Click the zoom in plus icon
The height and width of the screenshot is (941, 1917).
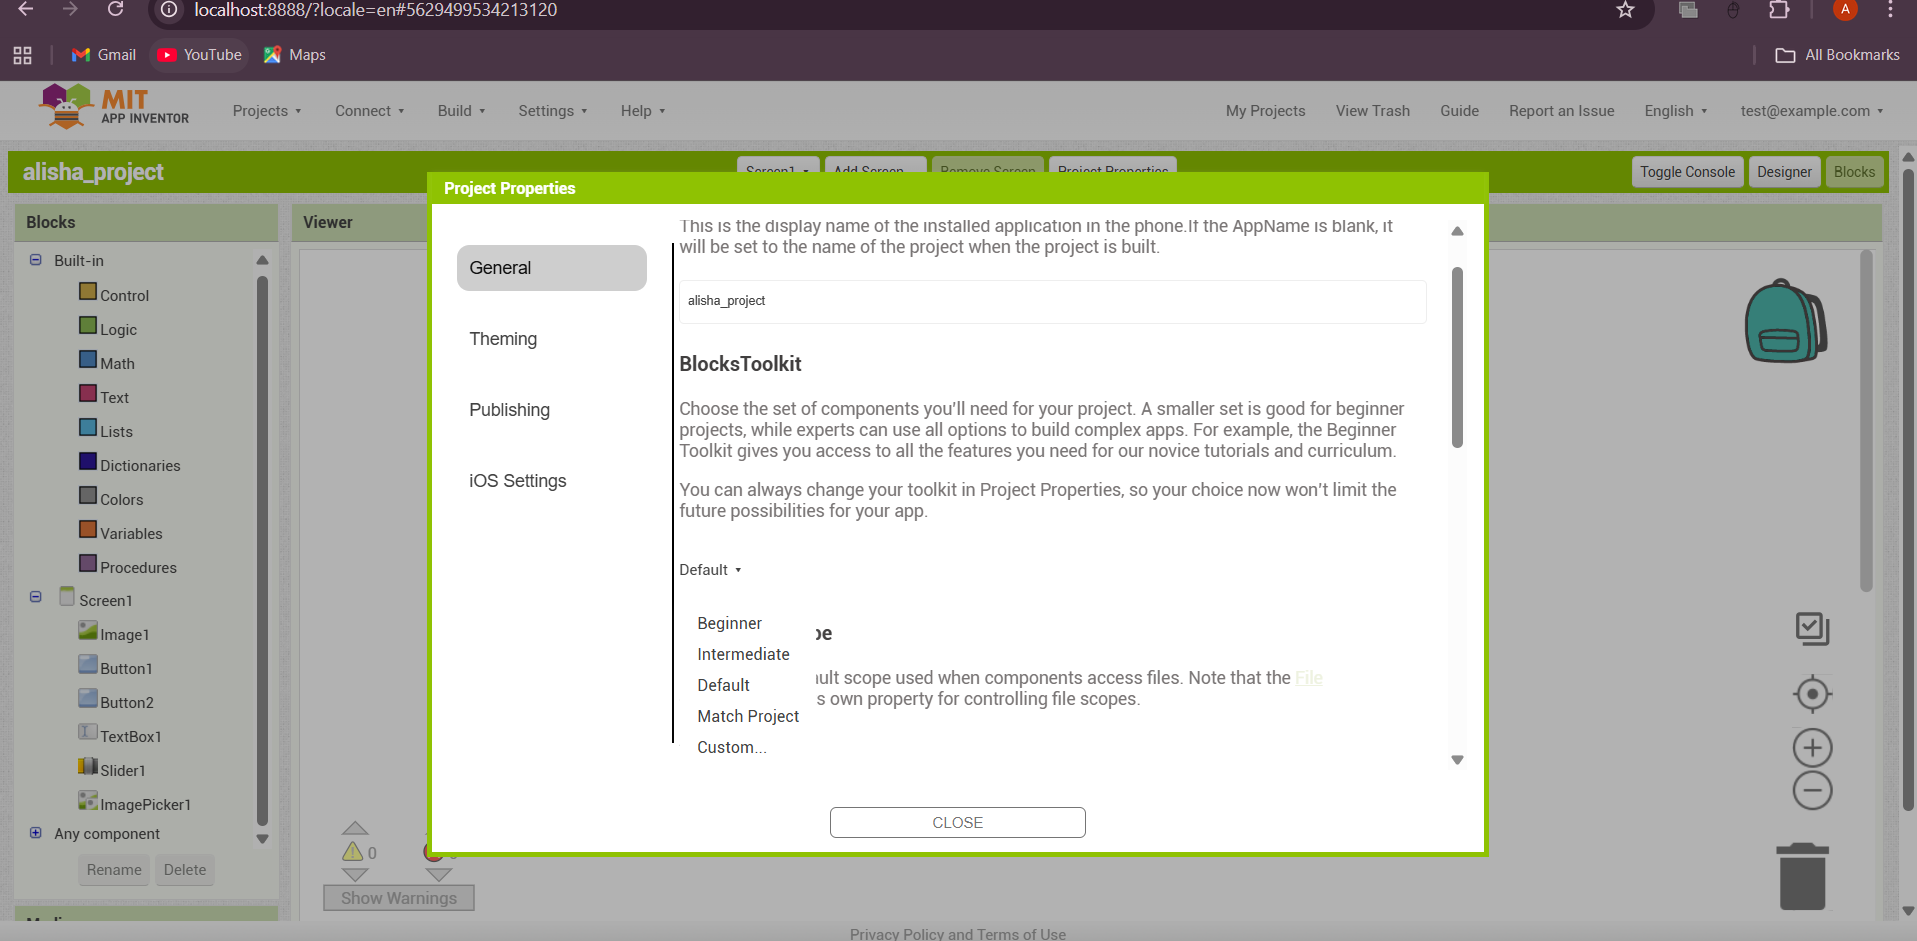pos(1811,748)
